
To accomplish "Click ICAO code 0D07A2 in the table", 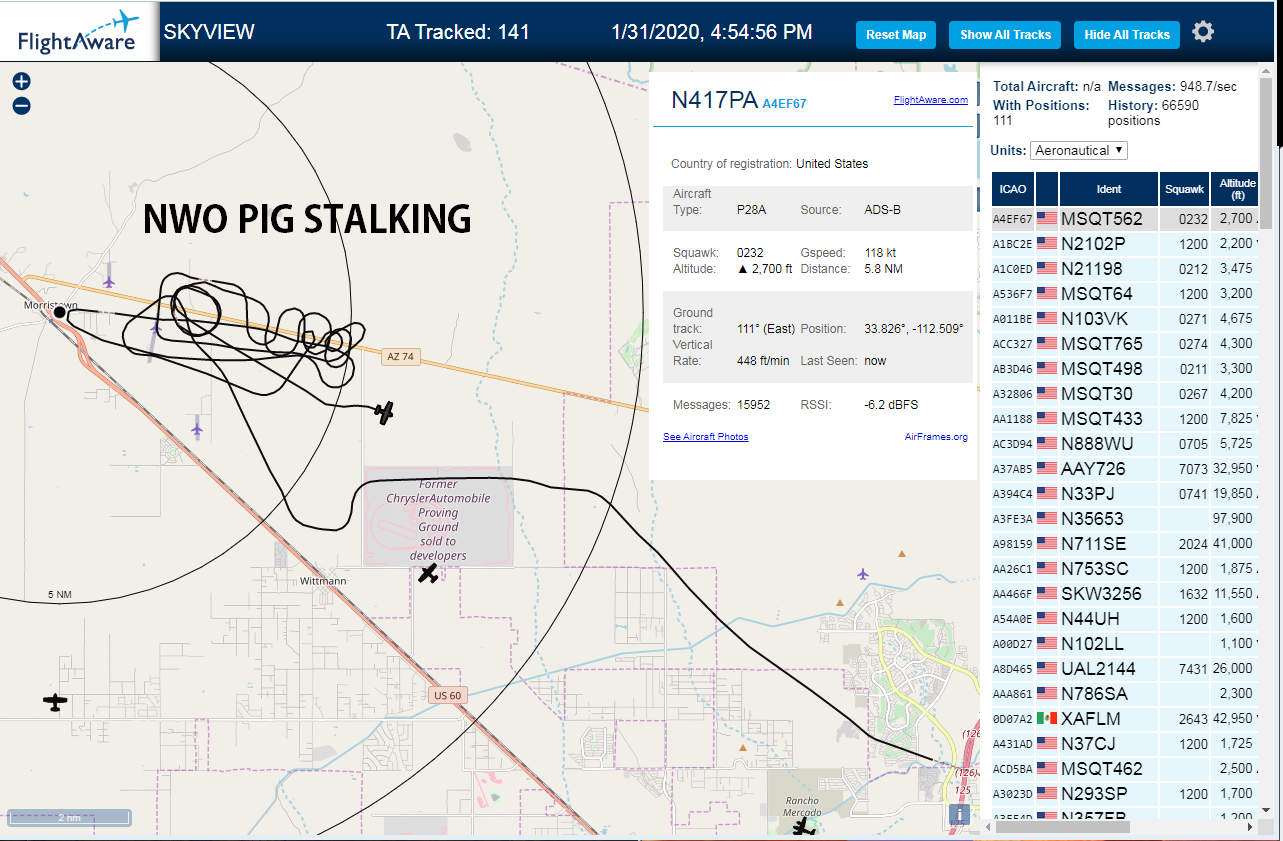I will pyautogui.click(x=1012, y=719).
